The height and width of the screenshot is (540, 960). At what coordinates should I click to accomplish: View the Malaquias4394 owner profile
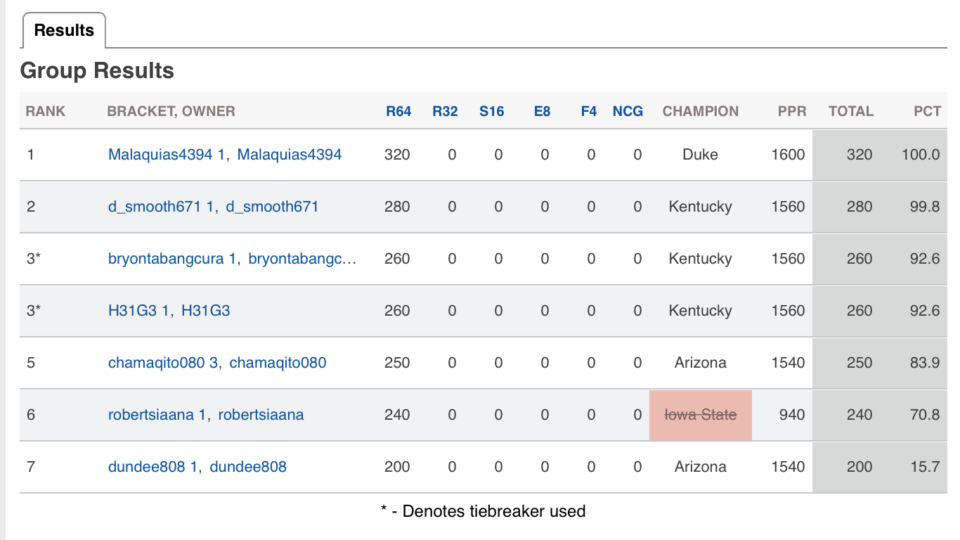pyautogui.click(x=289, y=154)
